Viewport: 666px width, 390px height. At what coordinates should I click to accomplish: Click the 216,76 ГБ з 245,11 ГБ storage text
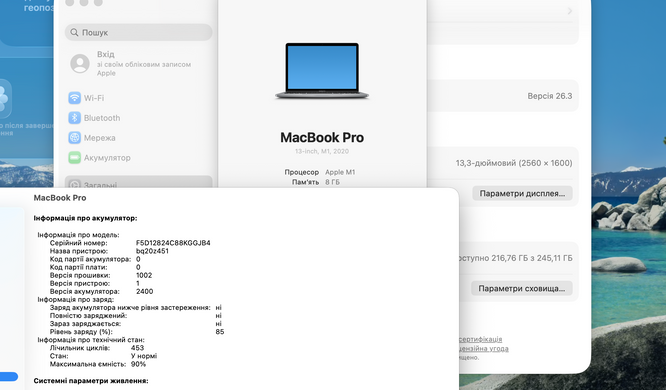click(x=532, y=258)
